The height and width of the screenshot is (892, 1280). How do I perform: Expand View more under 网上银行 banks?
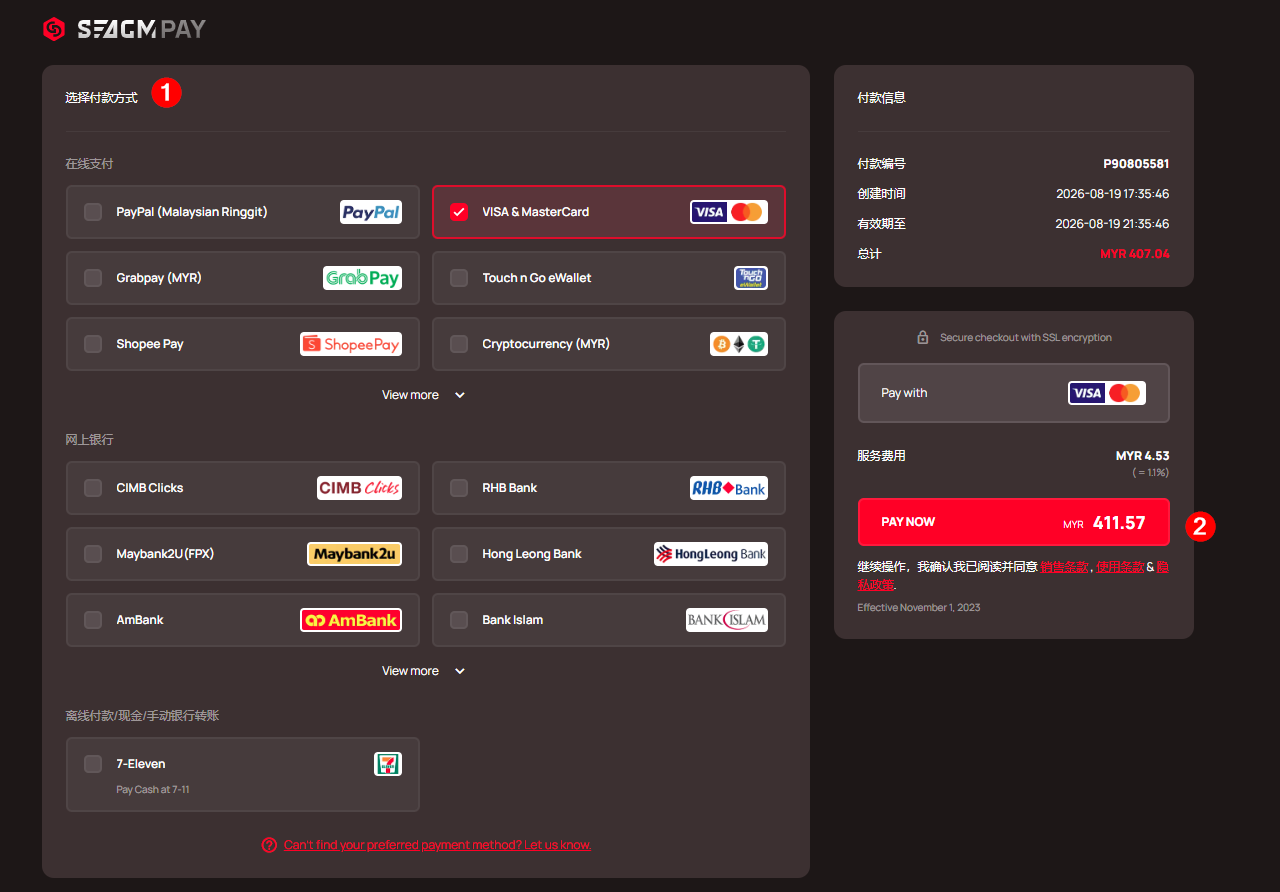click(x=424, y=671)
